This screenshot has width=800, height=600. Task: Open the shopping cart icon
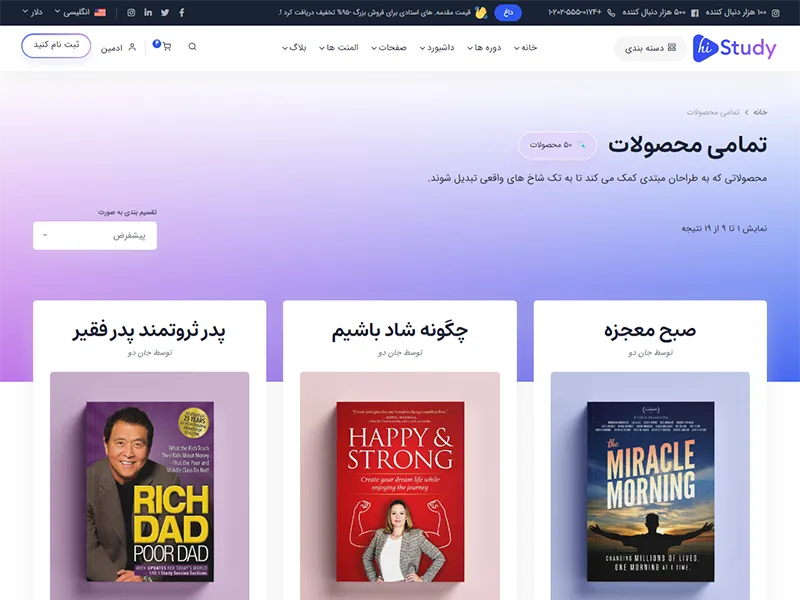tap(166, 46)
